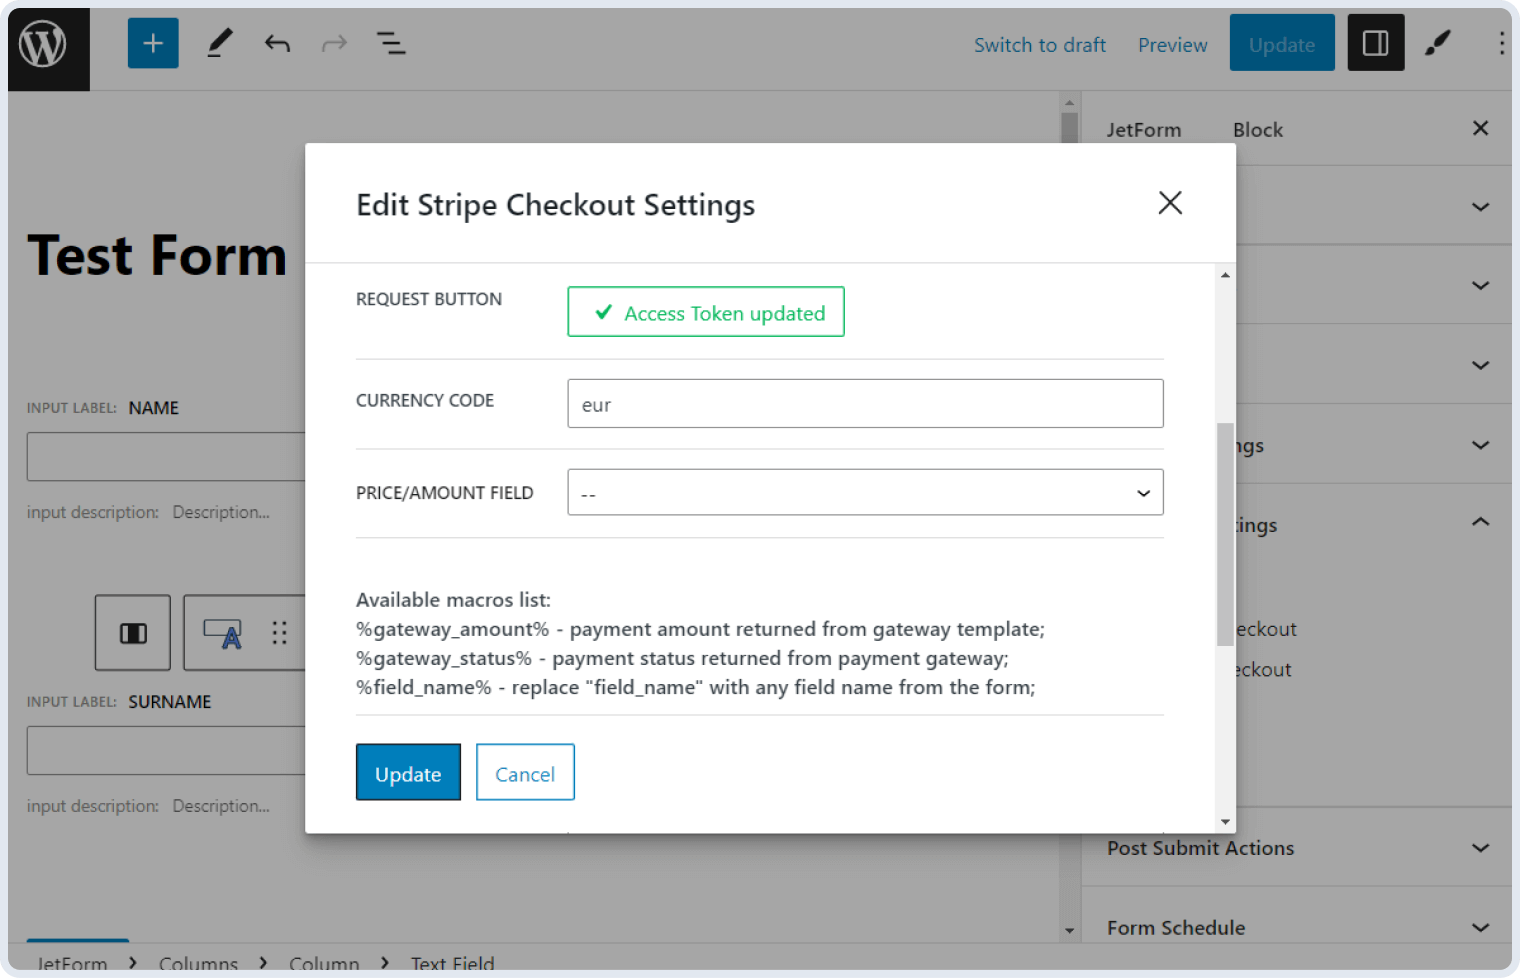1520x978 pixels.
Task: Click the Currency Code input field
Action: [865, 403]
